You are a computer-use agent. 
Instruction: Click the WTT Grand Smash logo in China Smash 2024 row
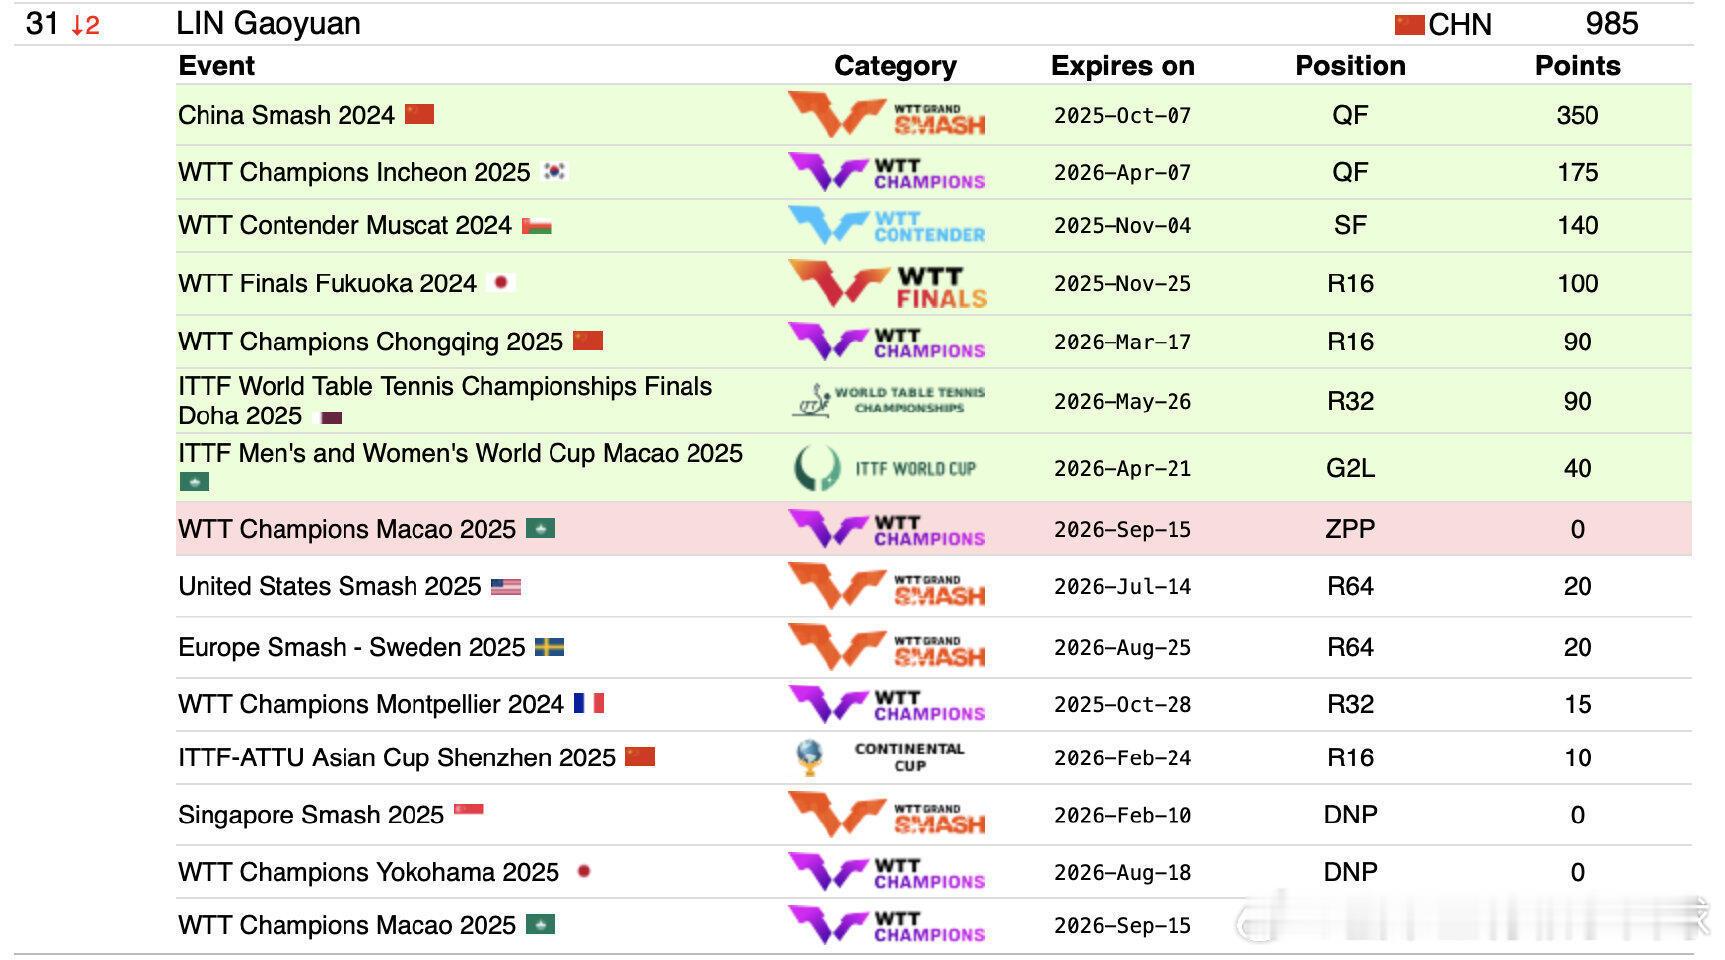887,115
